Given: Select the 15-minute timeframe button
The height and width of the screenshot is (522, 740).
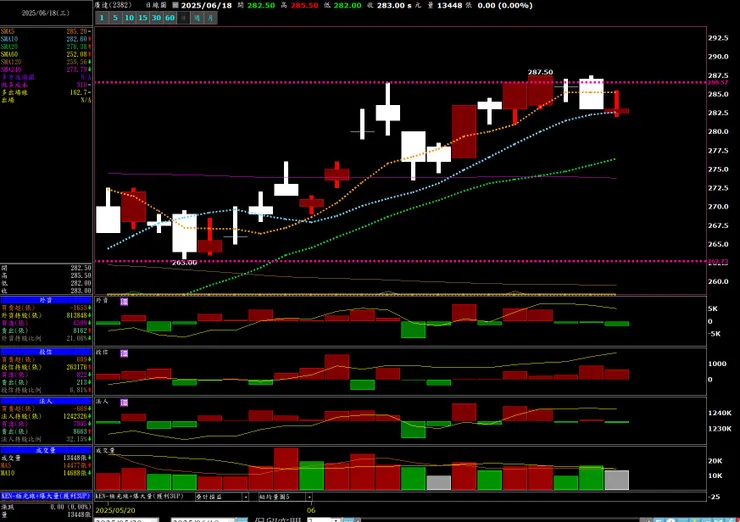Looking at the screenshot, I should (x=143, y=18).
